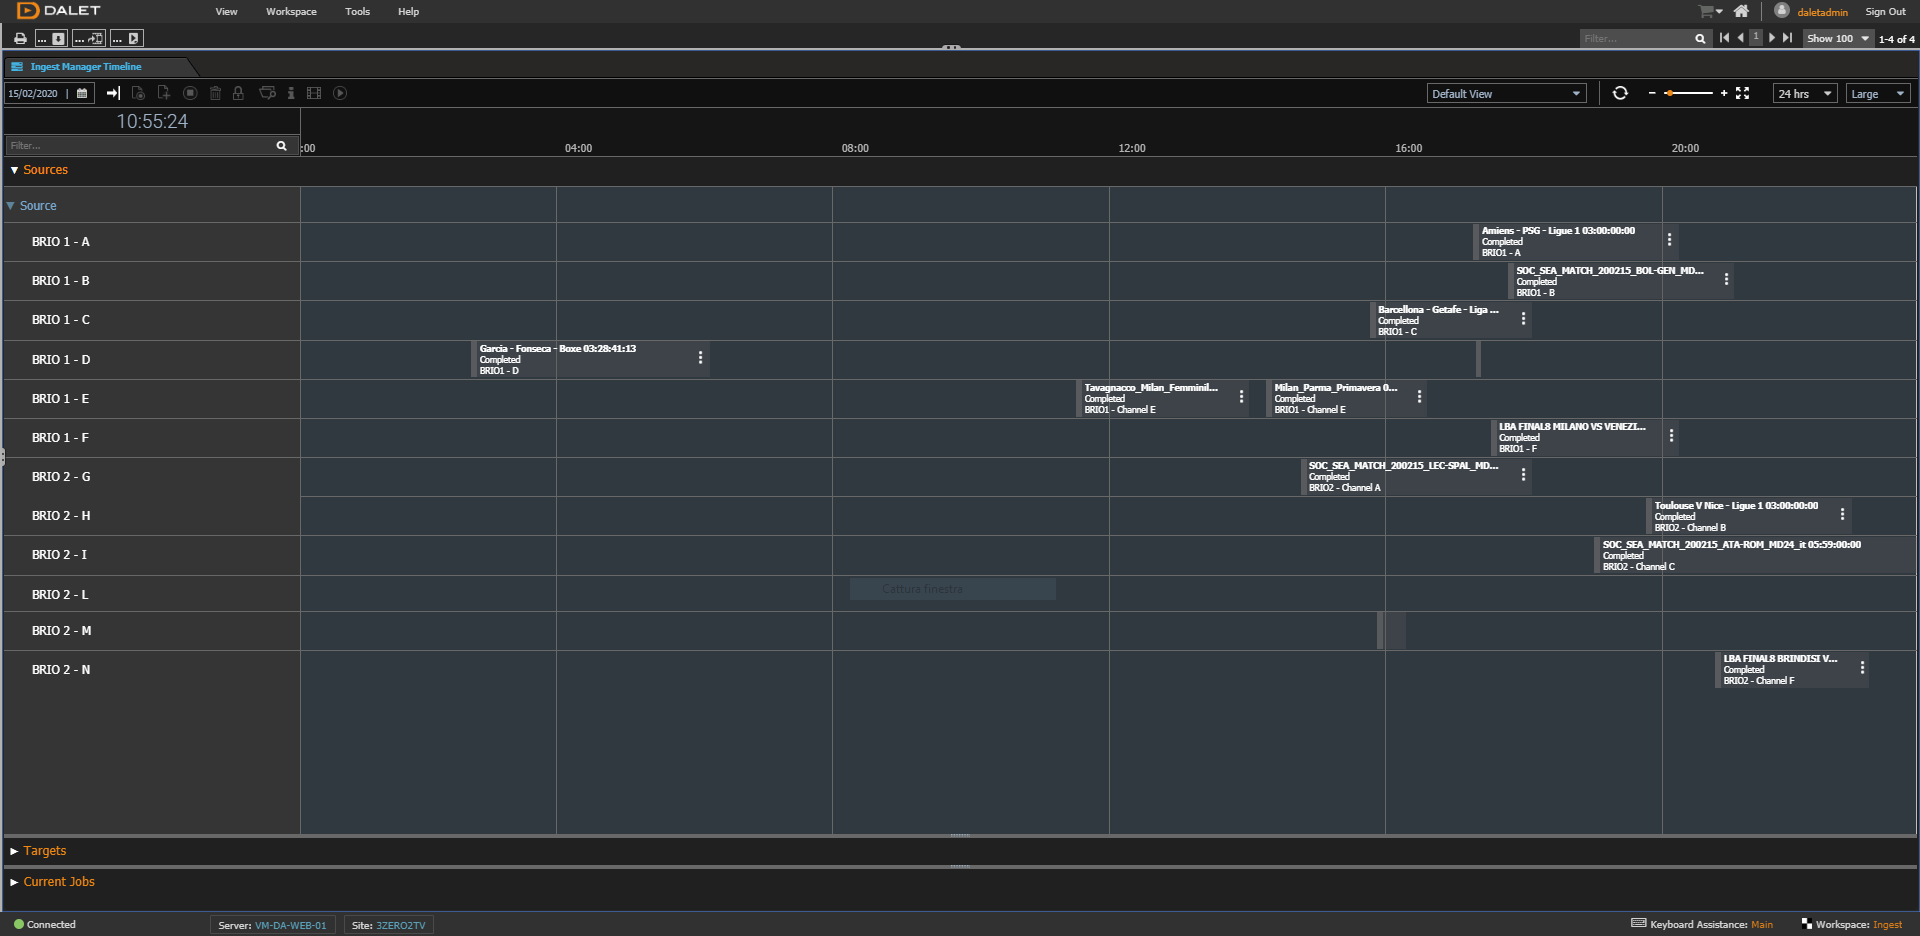Image resolution: width=1920 pixels, height=936 pixels.
Task: Expand the Current Jobs section
Action: click(x=14, y=882)
